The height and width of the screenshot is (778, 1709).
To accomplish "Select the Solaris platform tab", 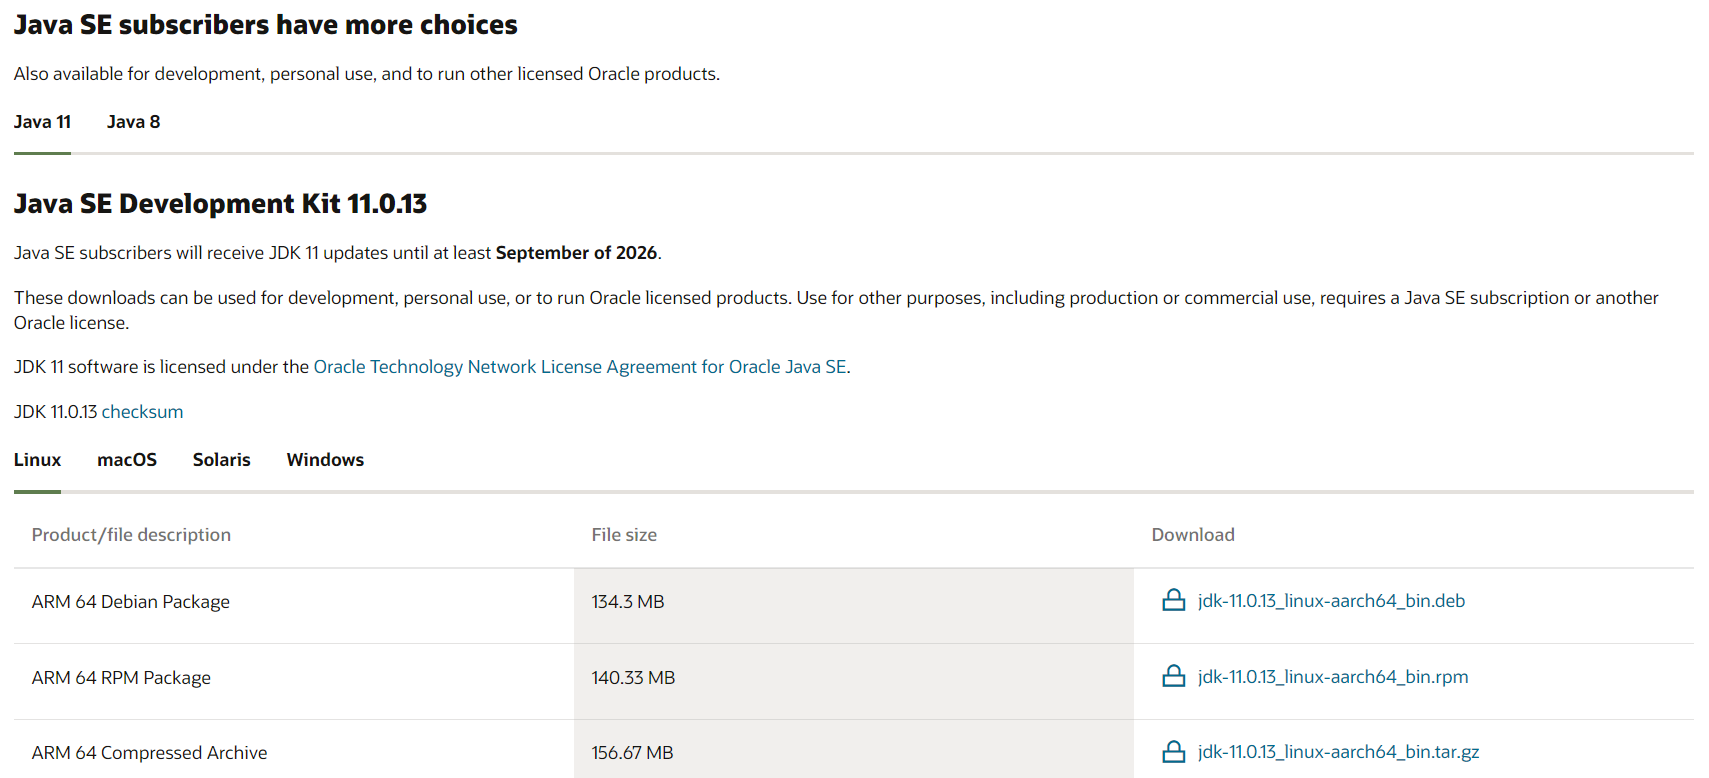I will pos(222,460).
